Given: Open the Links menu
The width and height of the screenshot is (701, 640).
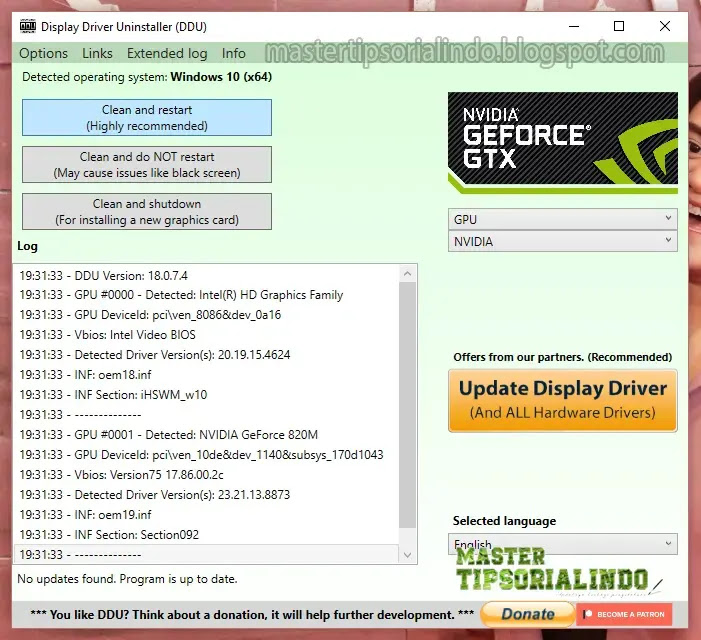Looking at the screenshot, I should coord(97,54).
